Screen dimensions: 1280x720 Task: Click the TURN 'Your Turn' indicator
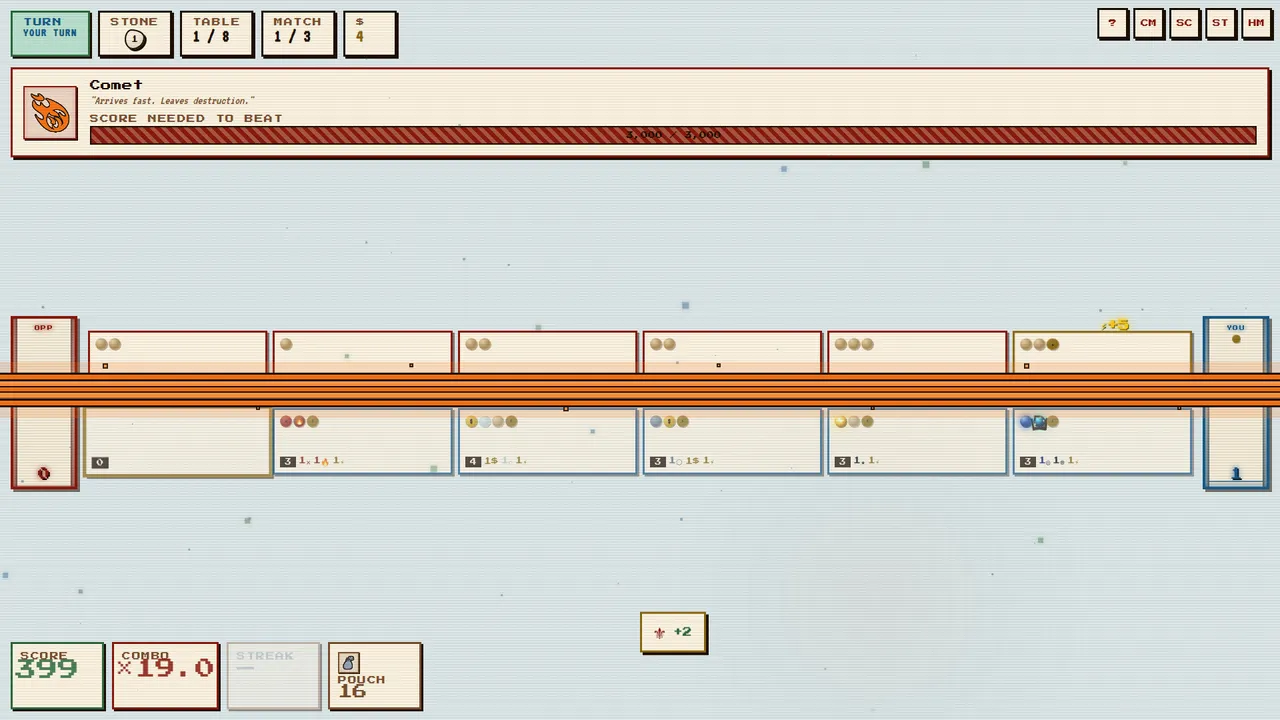pyautogui.click(x=50, y=33)
